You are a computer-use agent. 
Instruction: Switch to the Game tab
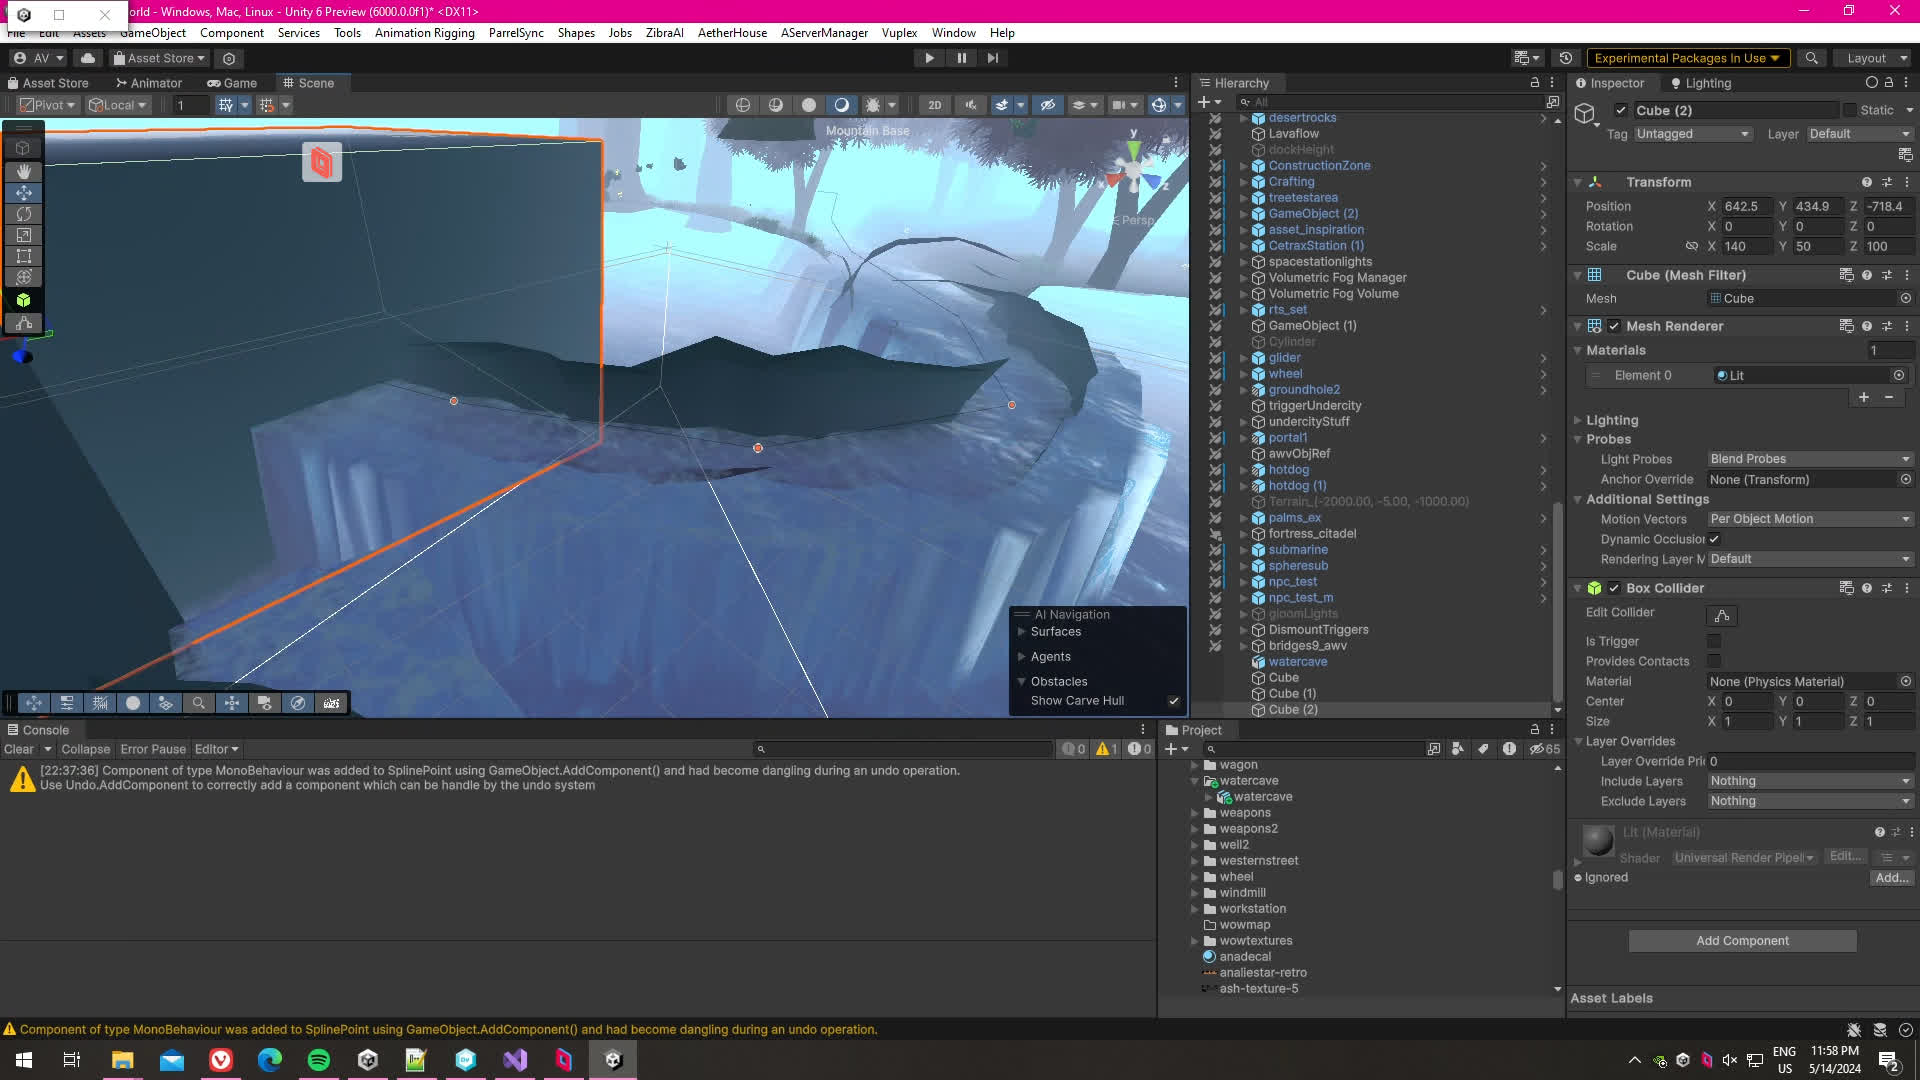[232, 83]
